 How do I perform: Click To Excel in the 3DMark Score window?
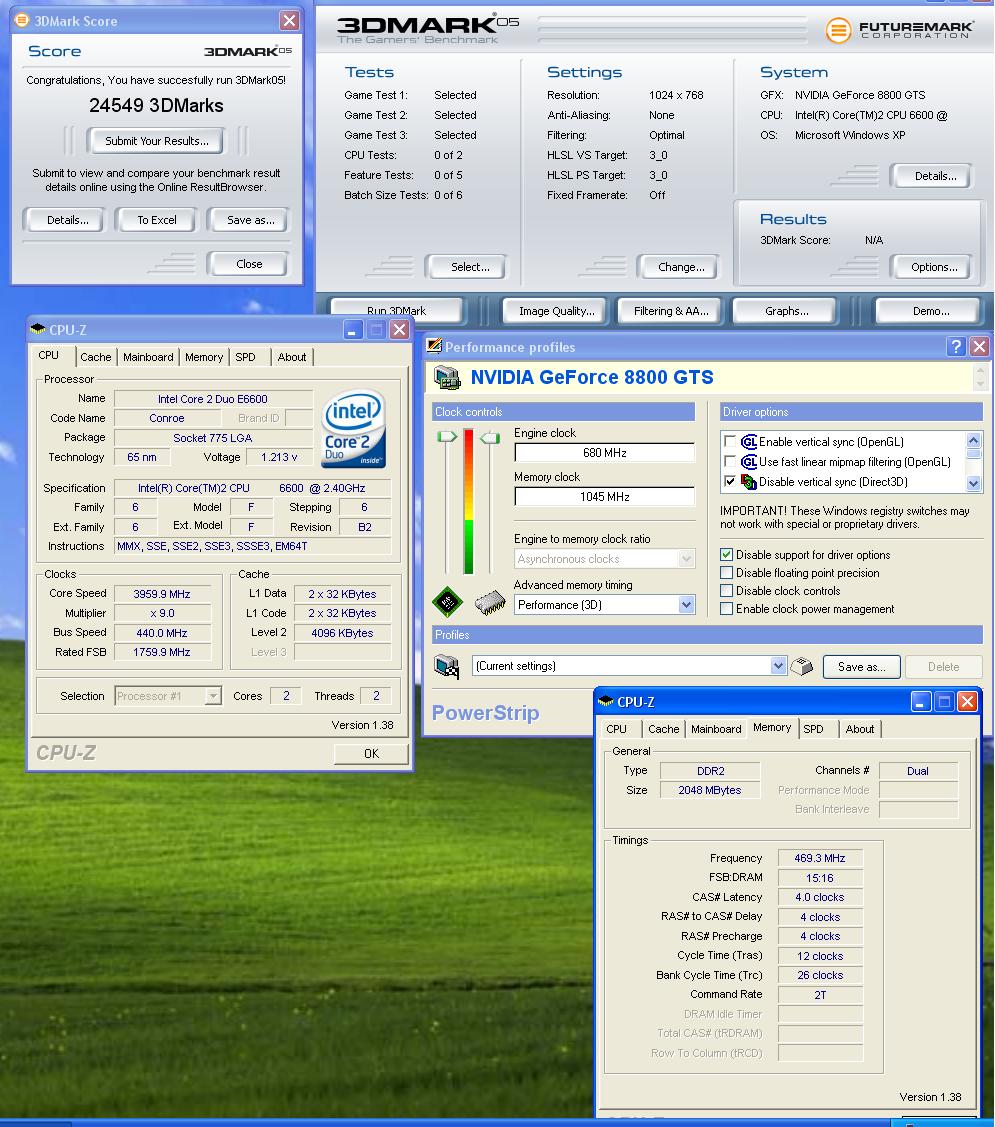tap(156, 220)
